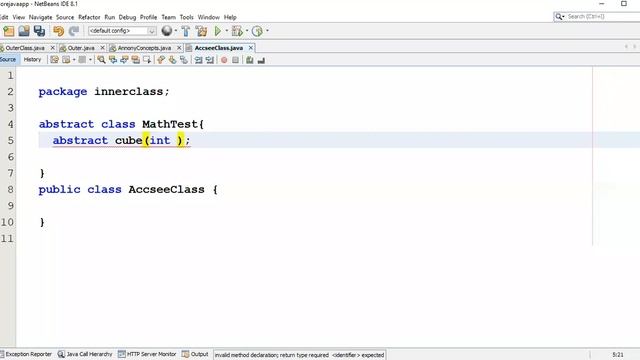Click Find Previous Occurrence icon
Viewport: 640px width, 360px height.
pos(113,60)
